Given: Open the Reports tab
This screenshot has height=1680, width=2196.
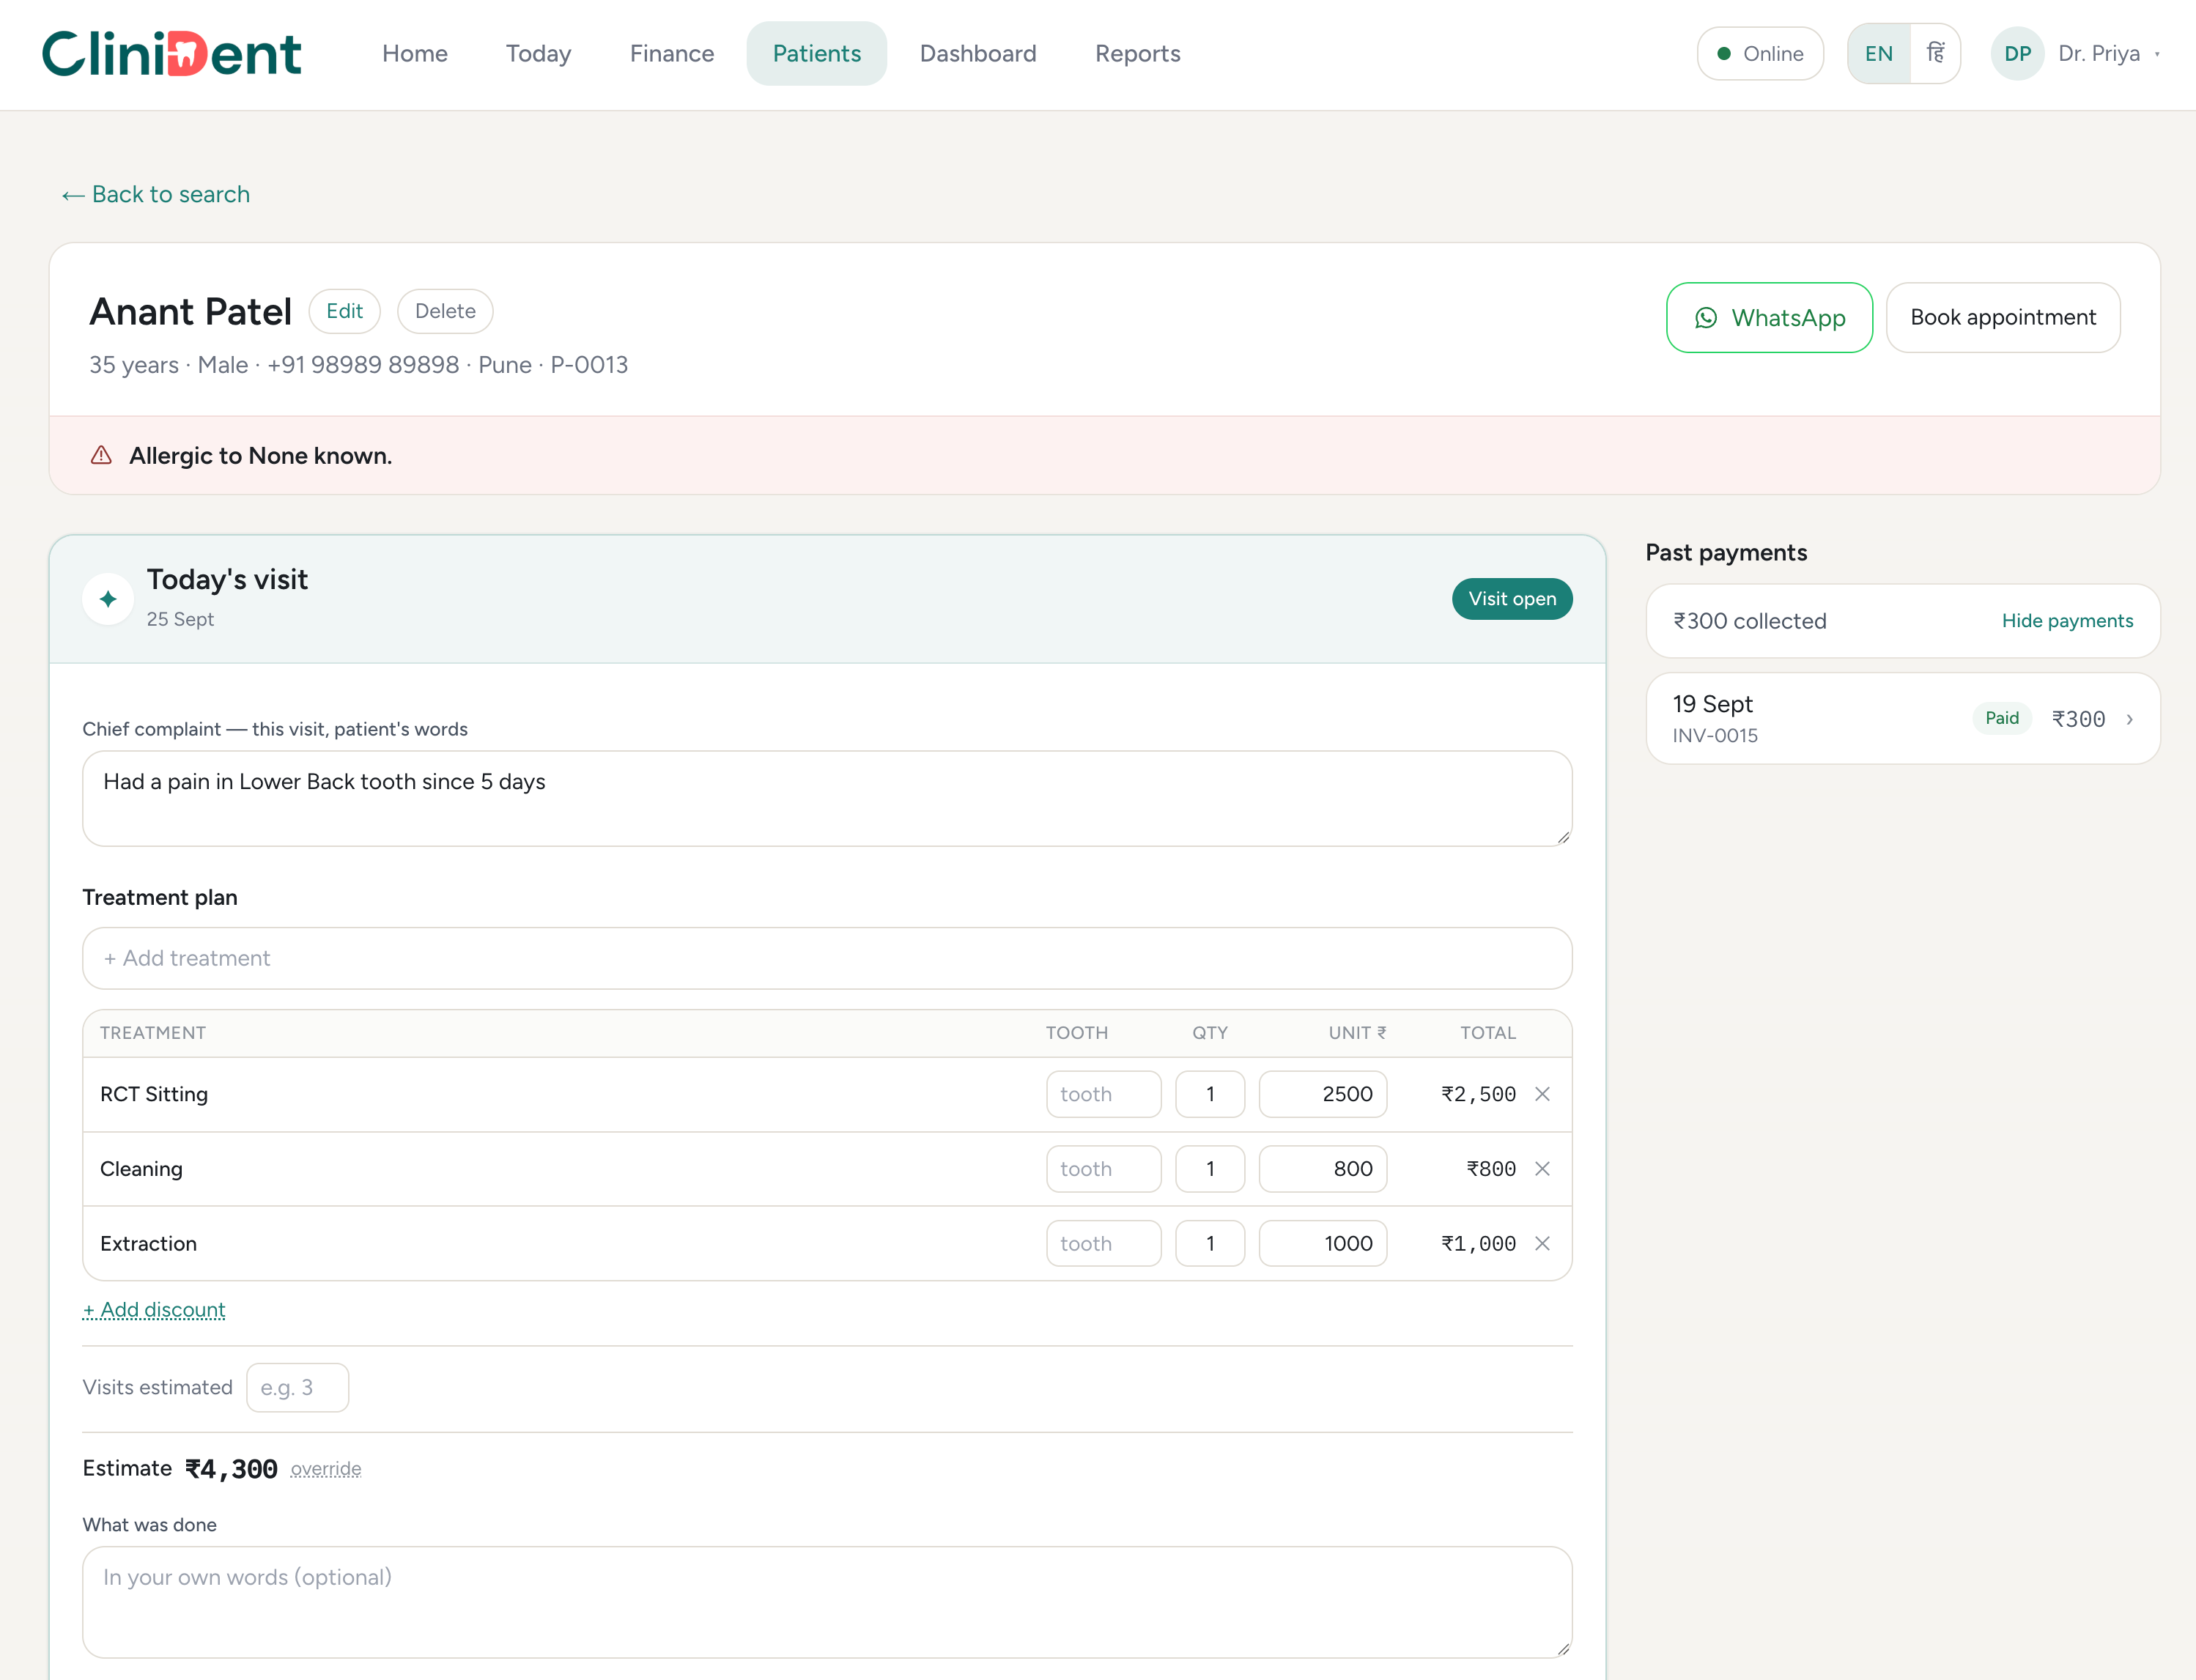Looking at the screenshot, I should [x=1138, y=54].
